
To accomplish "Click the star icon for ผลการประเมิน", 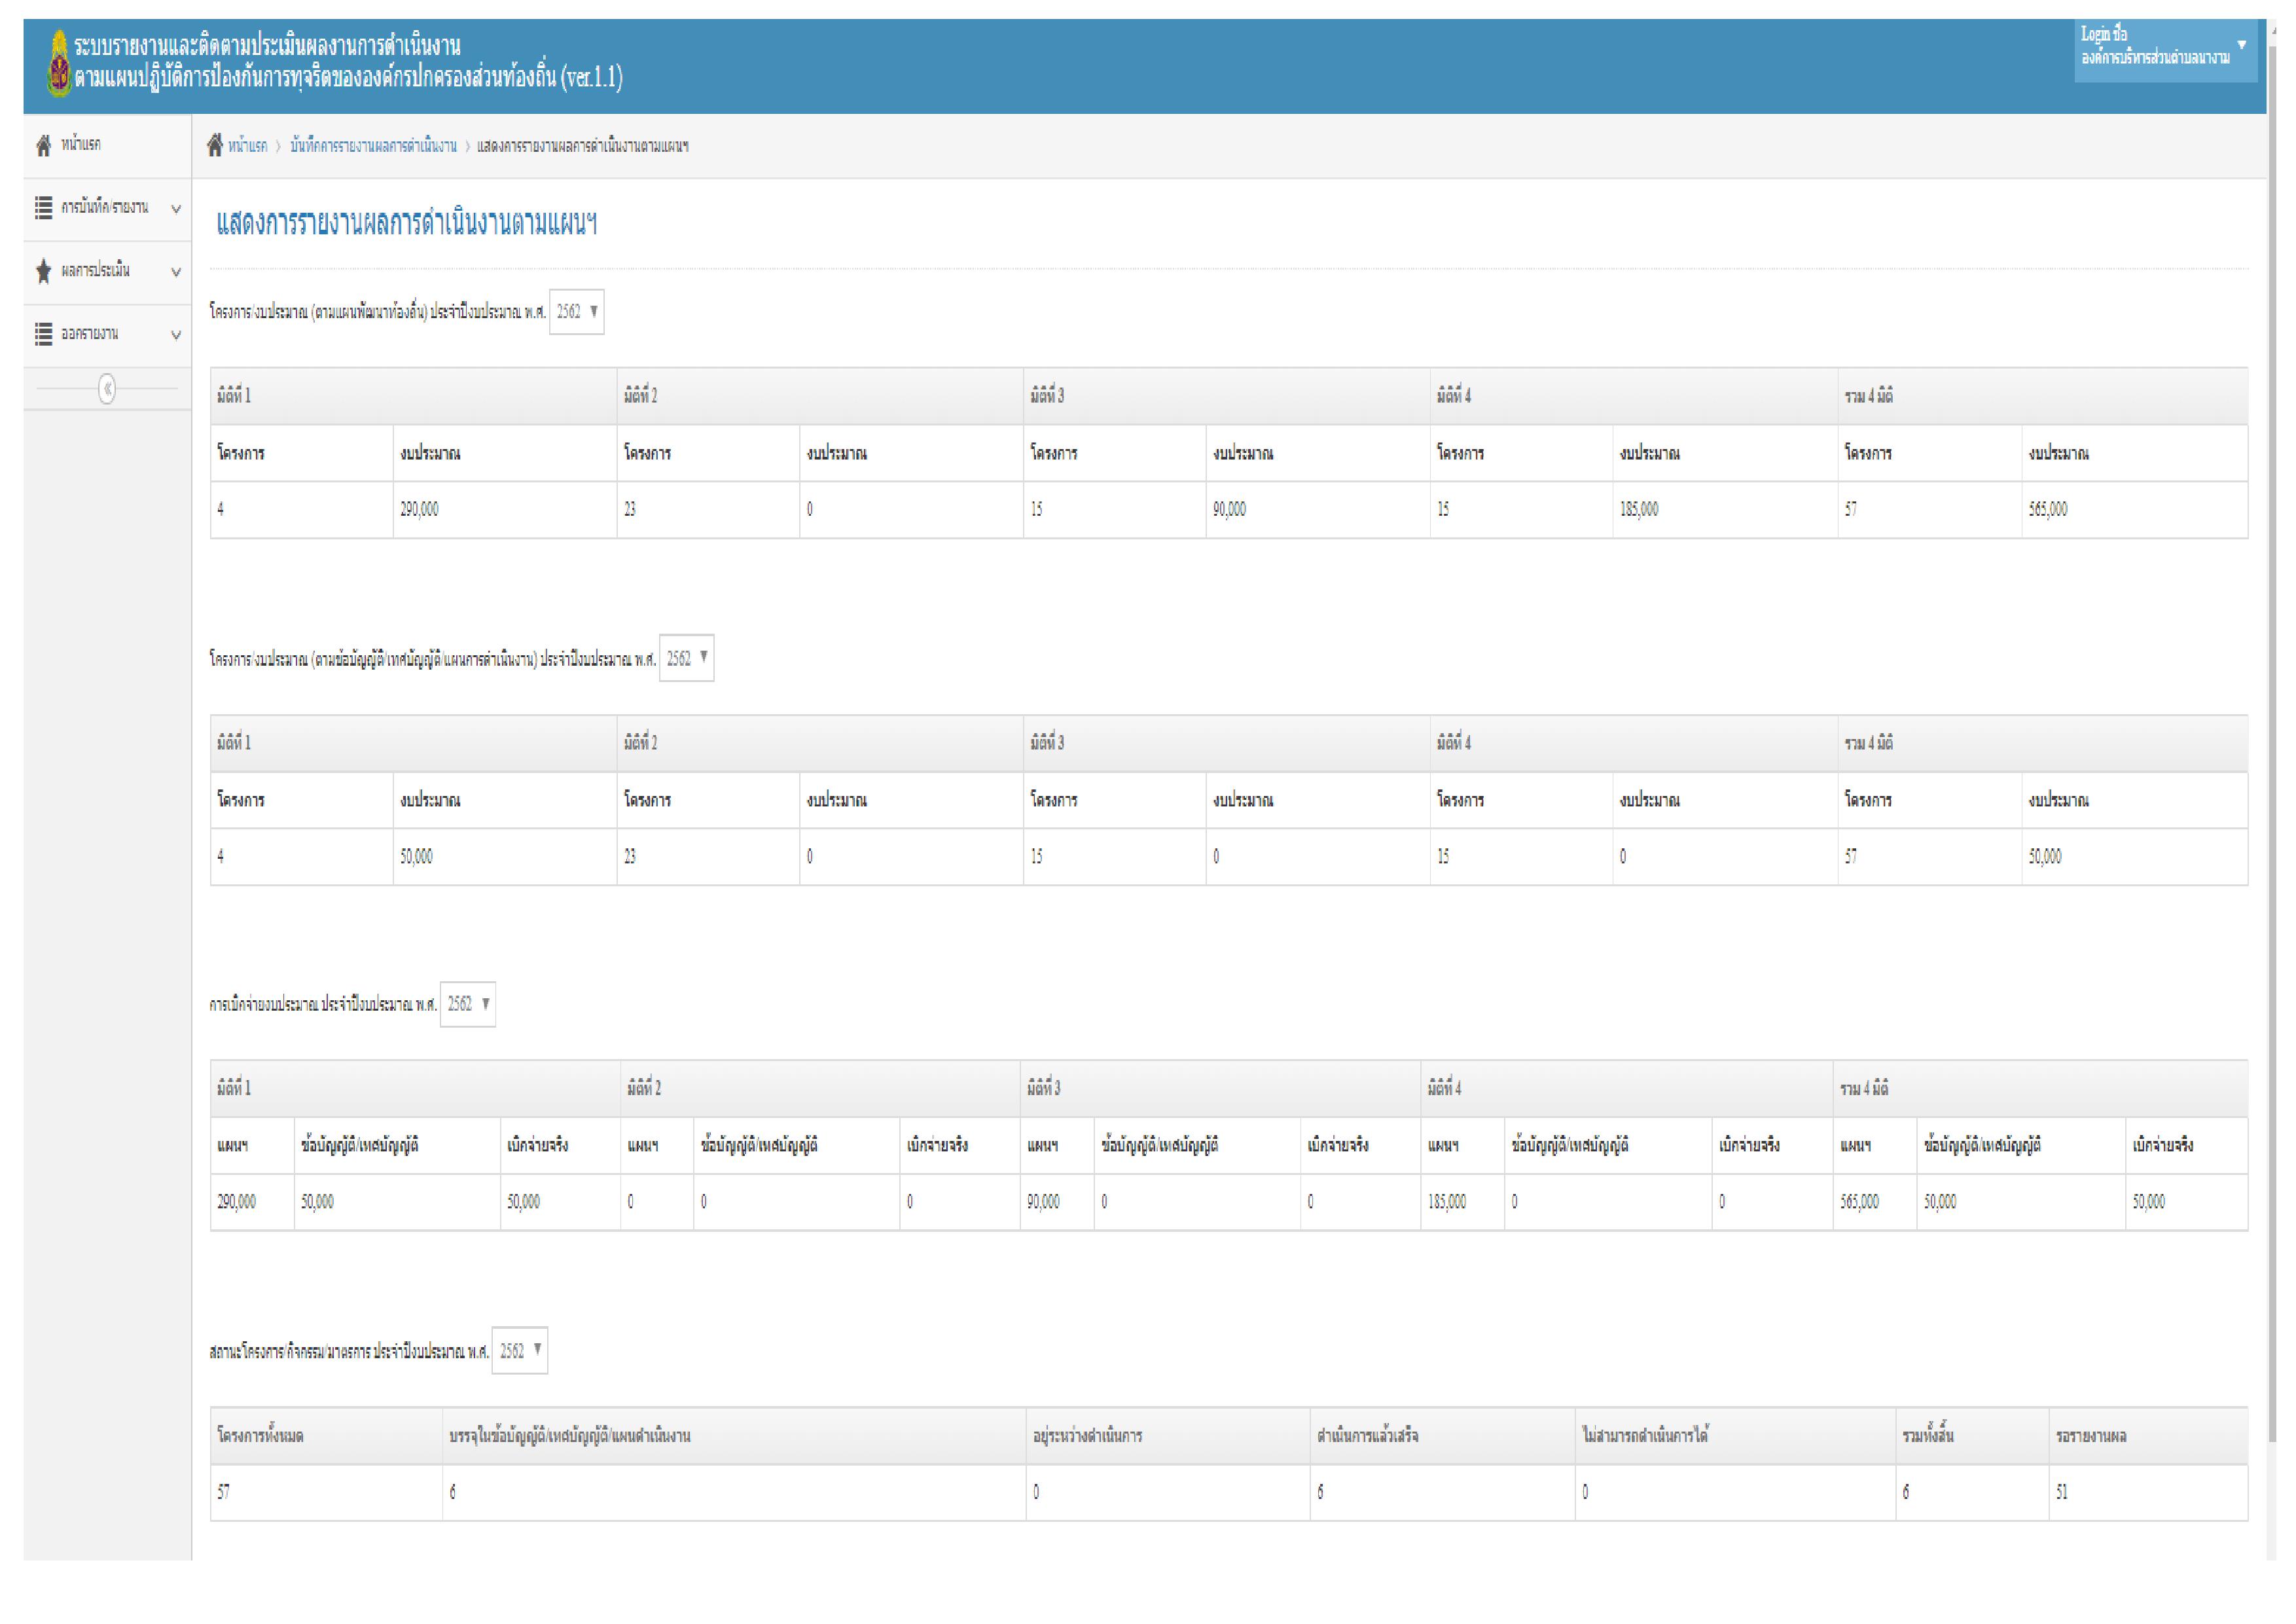I will 43,271.
